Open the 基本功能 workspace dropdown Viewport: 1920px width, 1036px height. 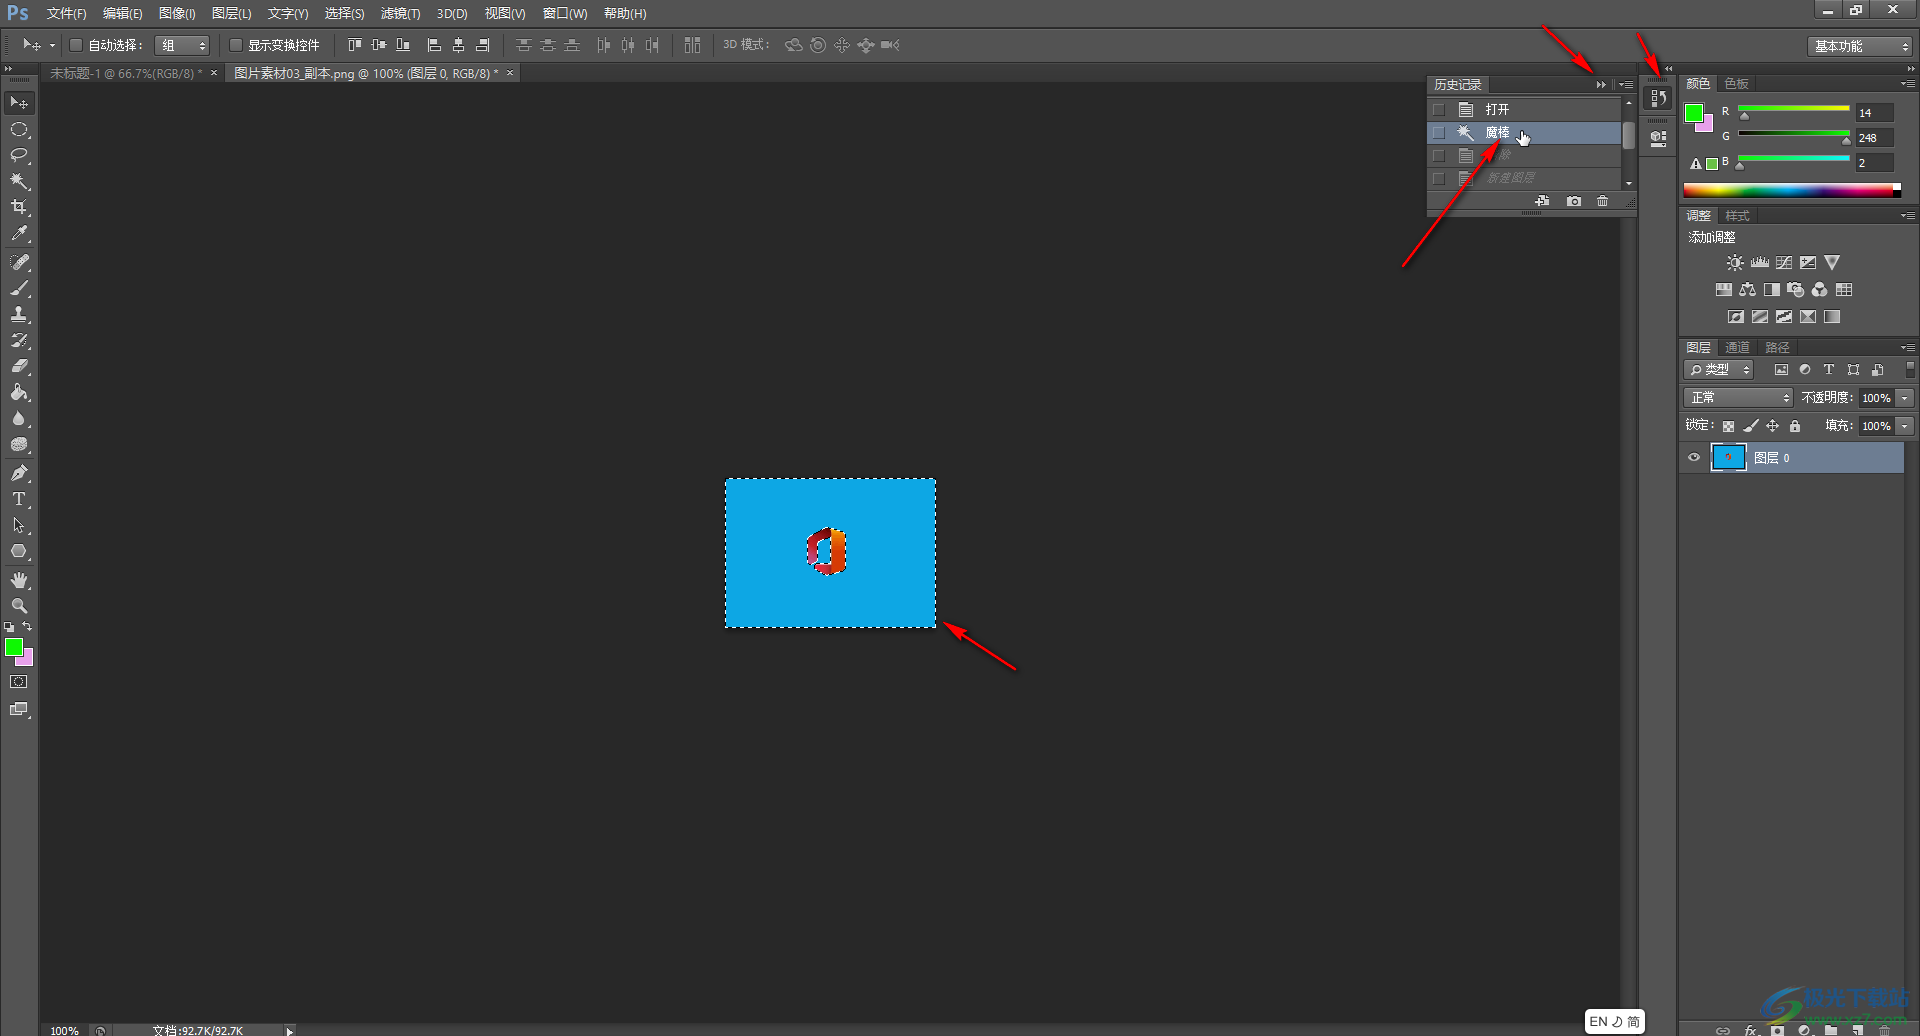click(1859, 46)
